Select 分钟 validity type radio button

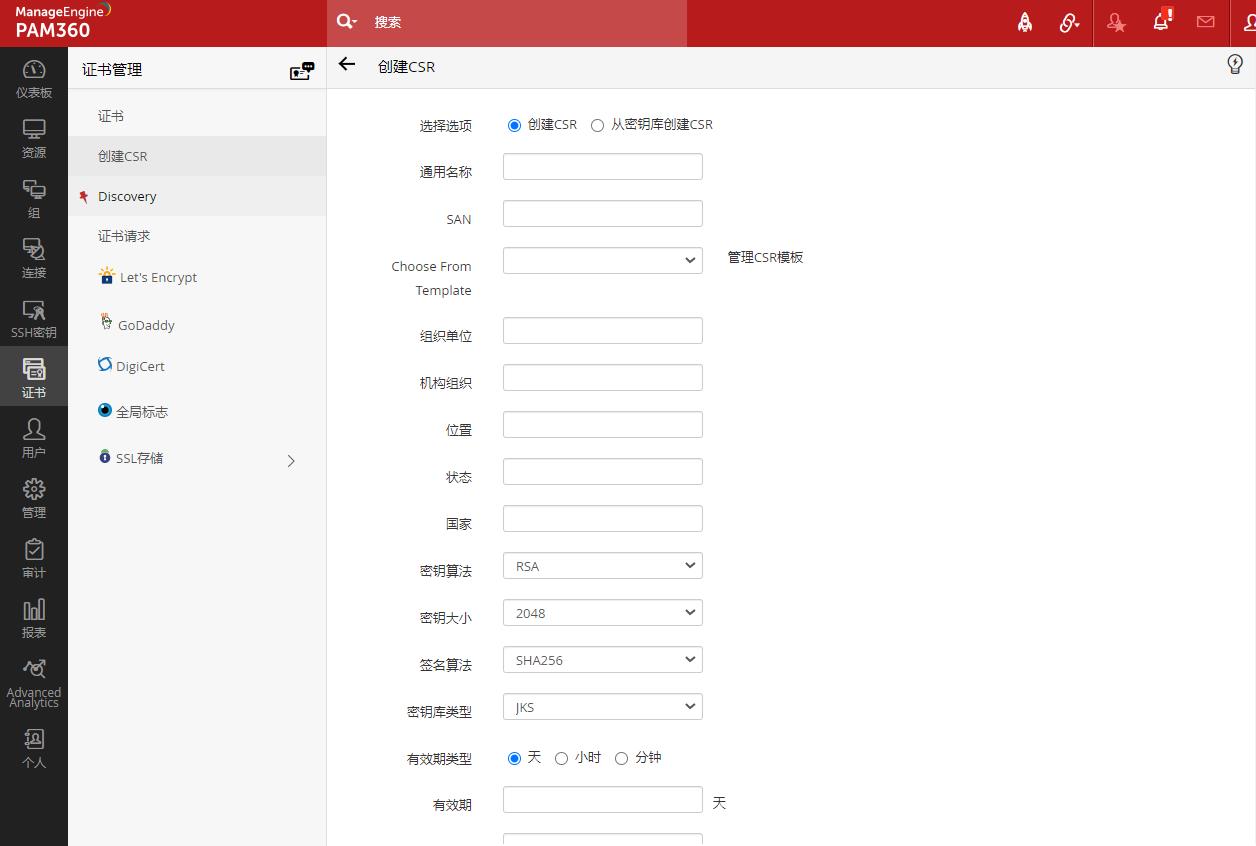(622, 759)
